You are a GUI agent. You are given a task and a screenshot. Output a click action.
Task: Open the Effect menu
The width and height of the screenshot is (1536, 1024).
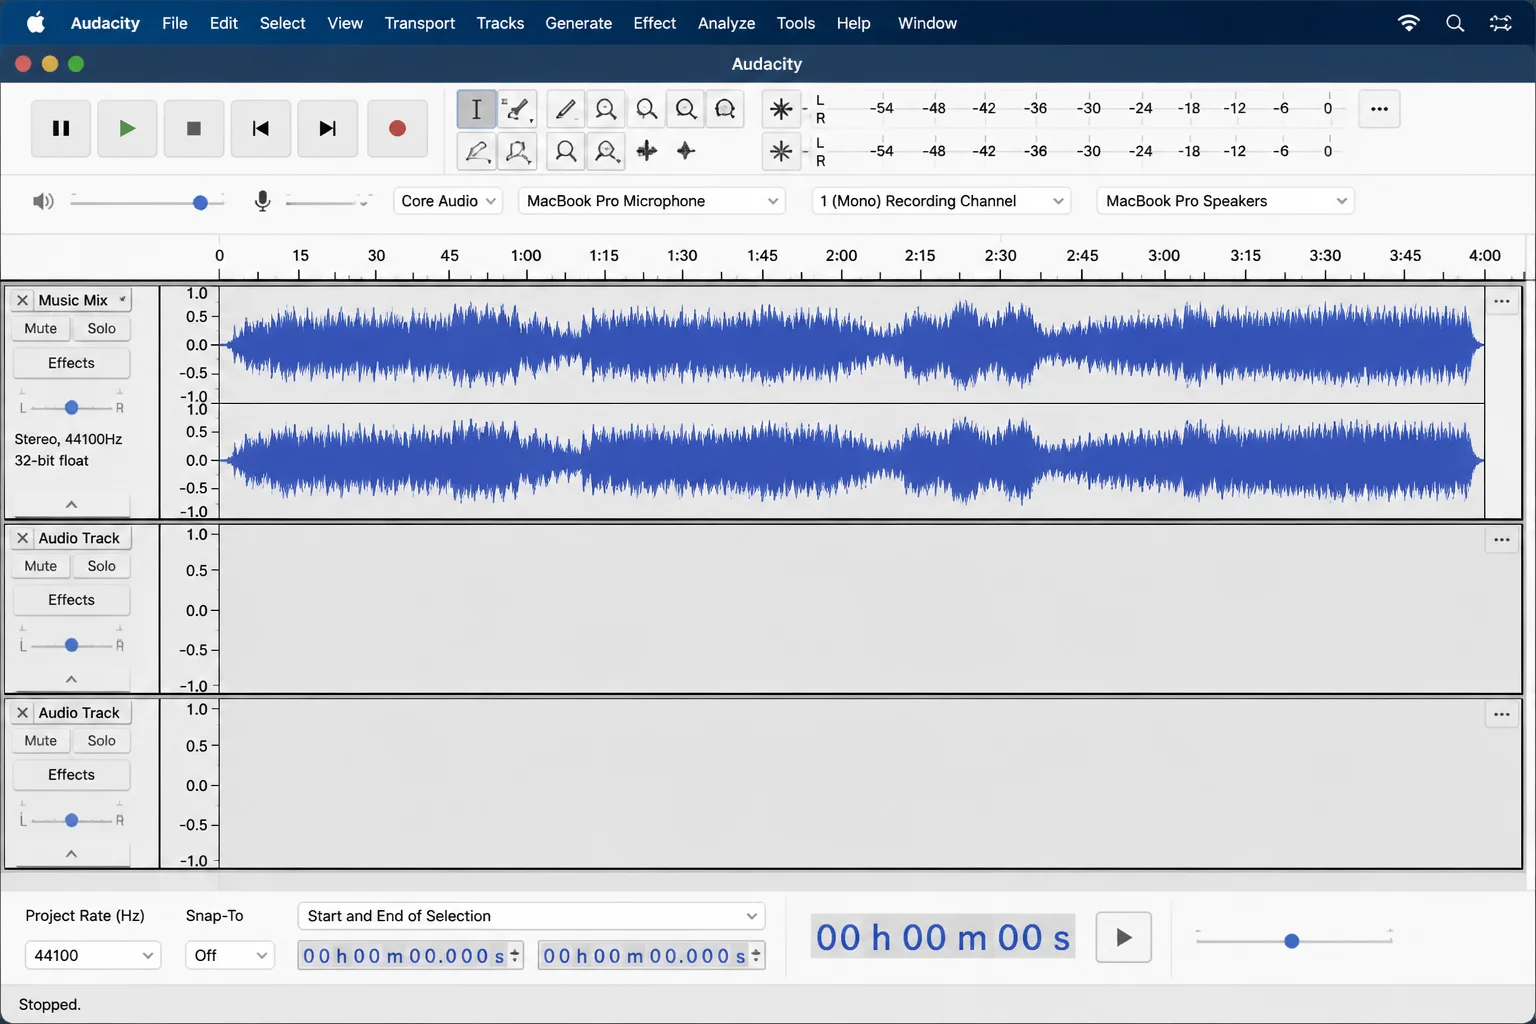click(655, 23)
